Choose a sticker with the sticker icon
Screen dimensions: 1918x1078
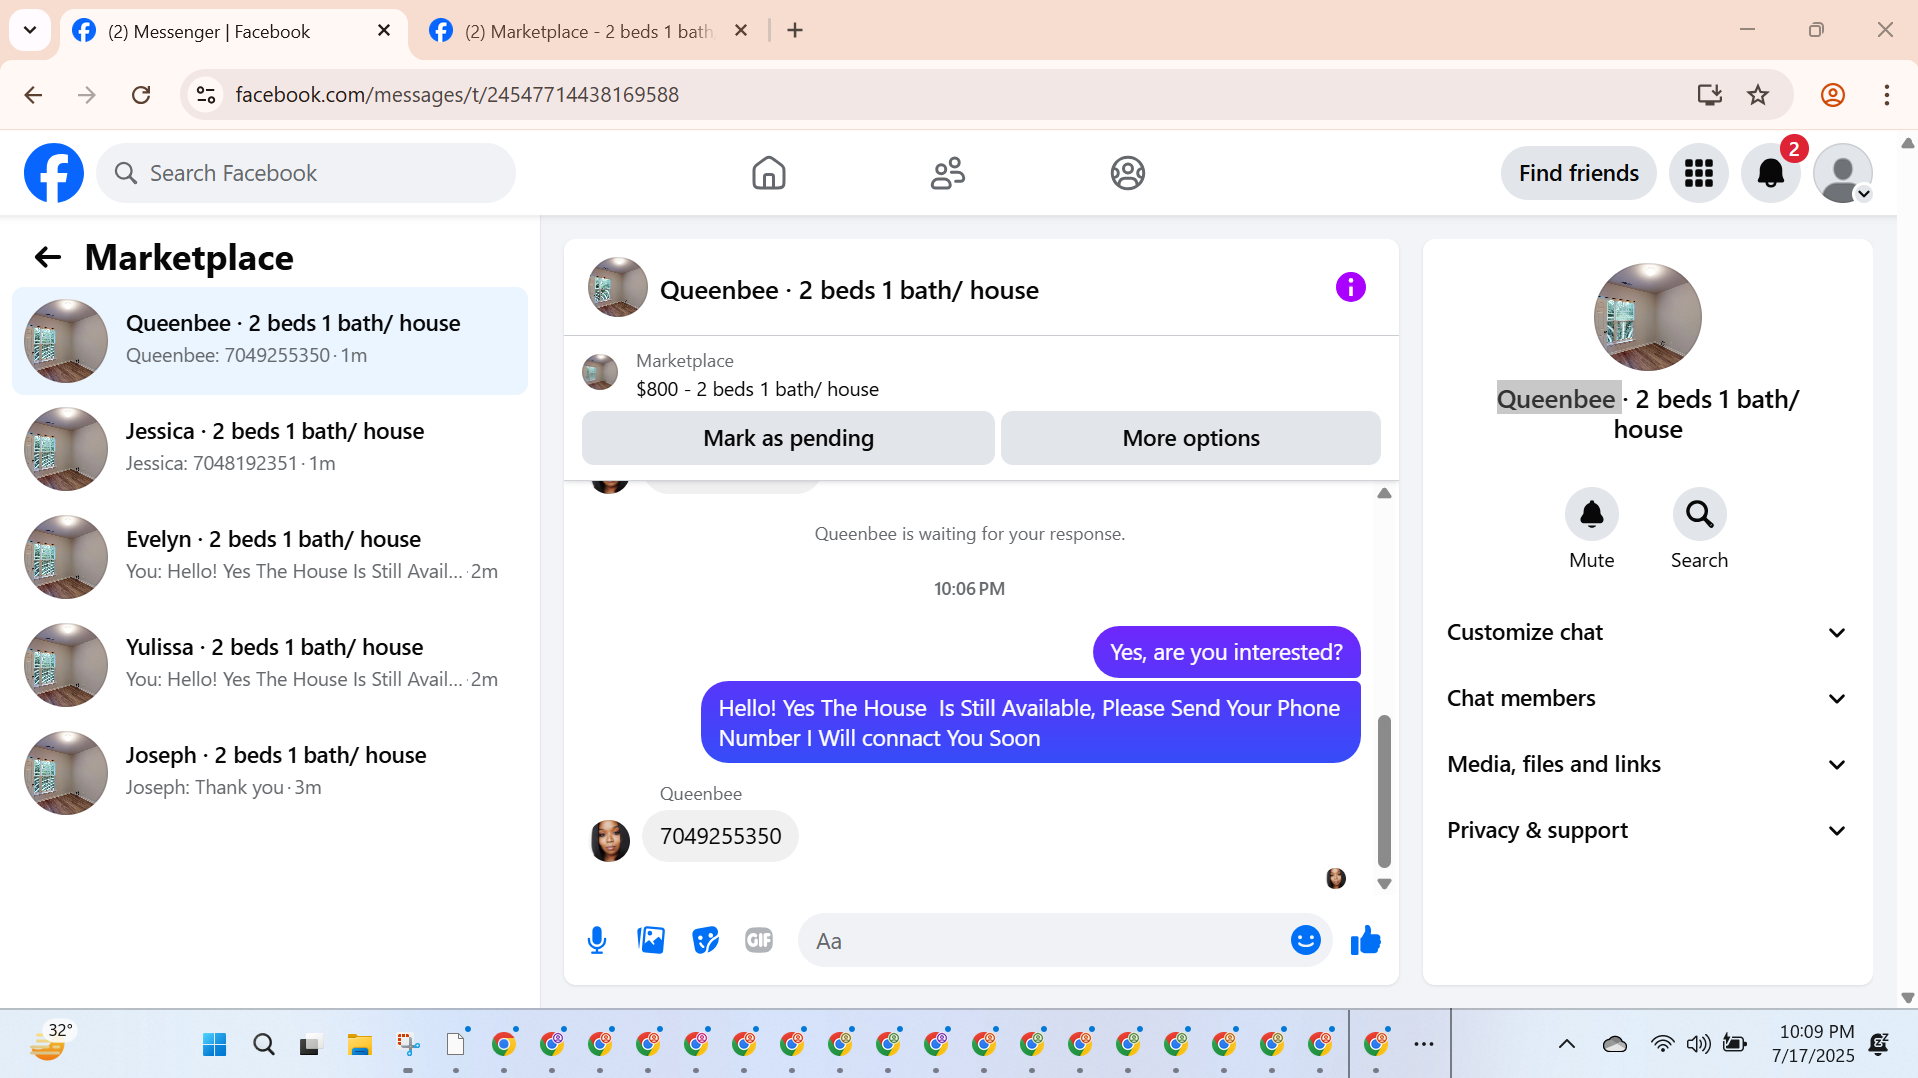(x=705, y=940)
